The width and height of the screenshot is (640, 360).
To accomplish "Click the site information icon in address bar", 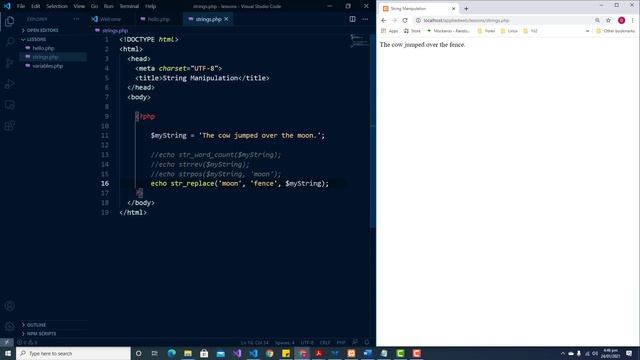I will click(x=418, y=20).
